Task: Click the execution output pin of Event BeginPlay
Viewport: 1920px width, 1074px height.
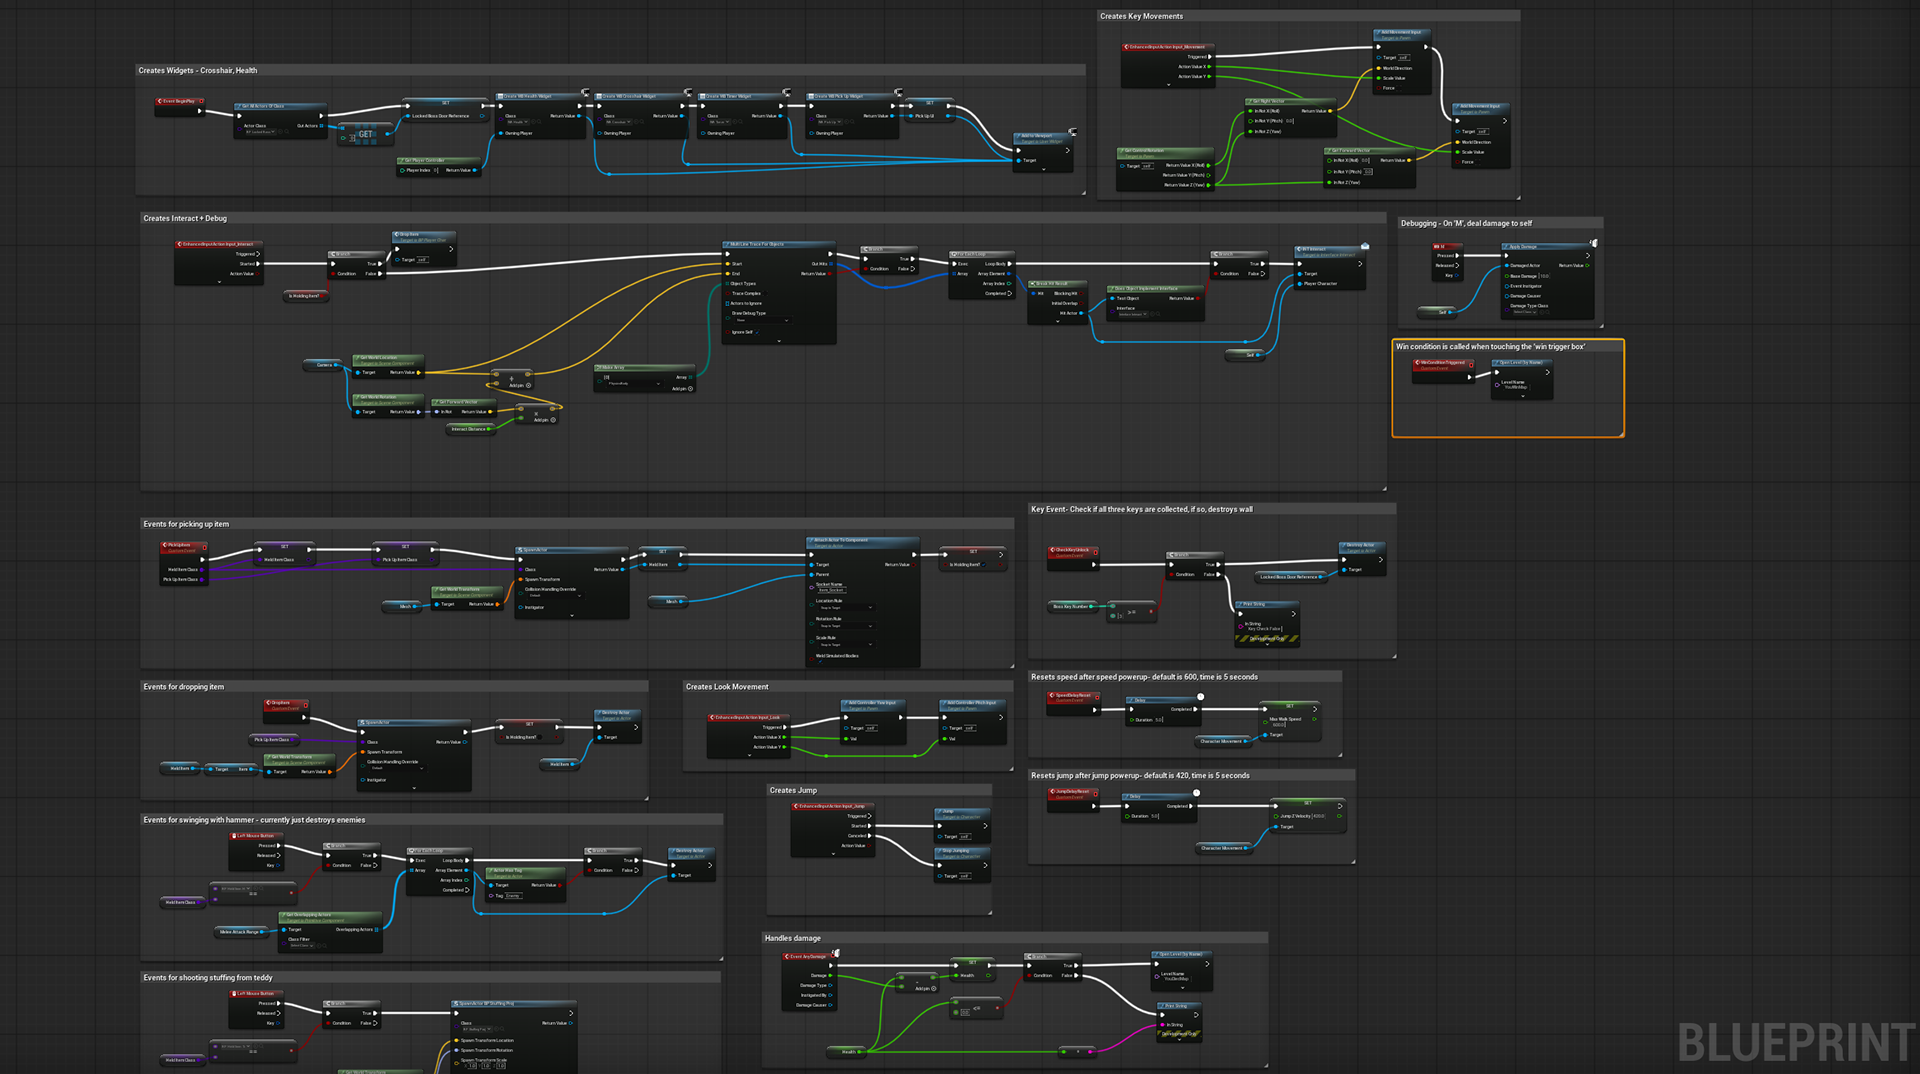Action: [x=200, y=112]
